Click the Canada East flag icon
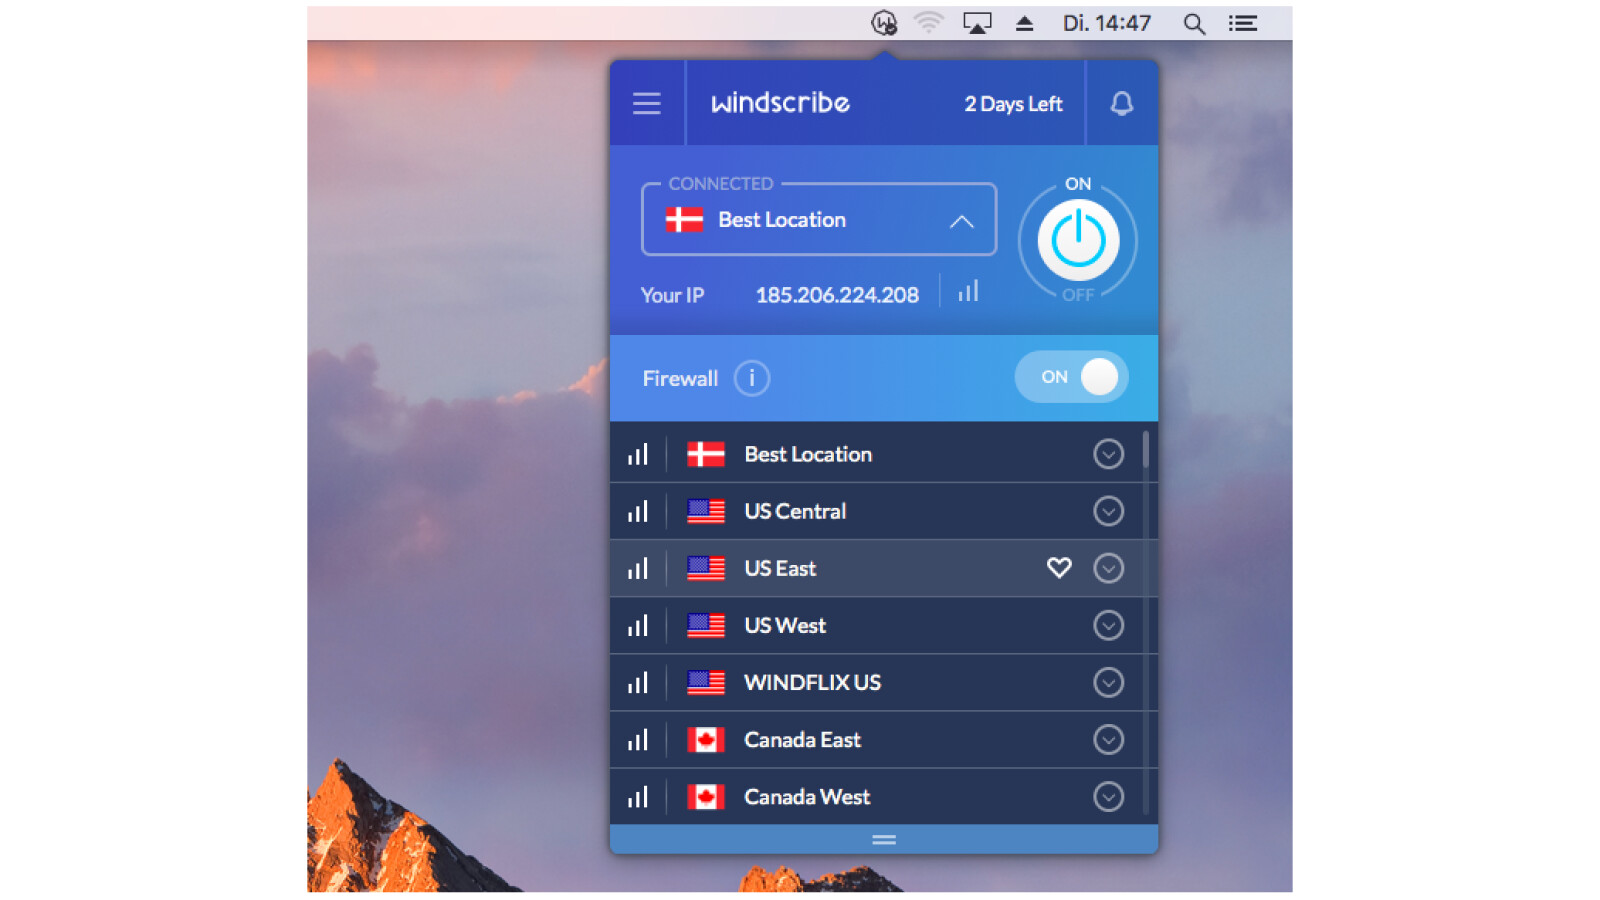 coord(705,740)
